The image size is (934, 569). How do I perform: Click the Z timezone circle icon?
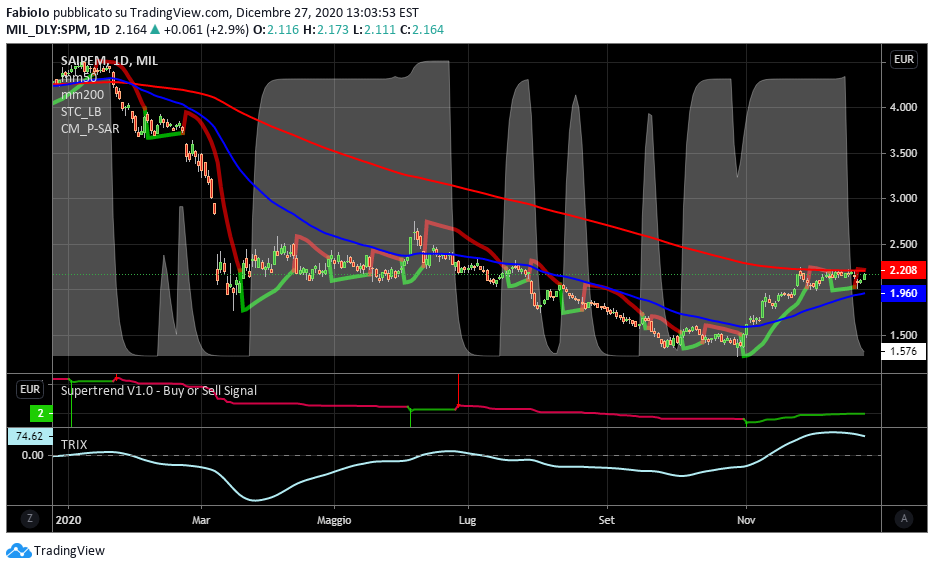click(x=30, y=518)
